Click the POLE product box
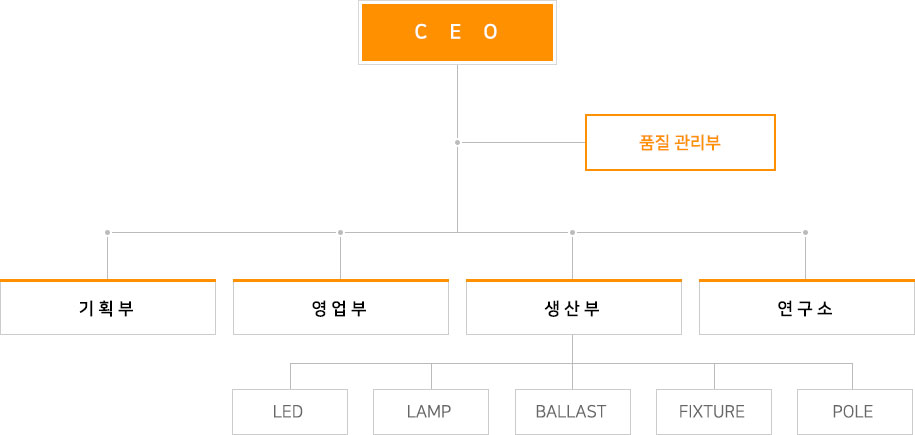The image size is (915, 435). (x=853, y=411)
